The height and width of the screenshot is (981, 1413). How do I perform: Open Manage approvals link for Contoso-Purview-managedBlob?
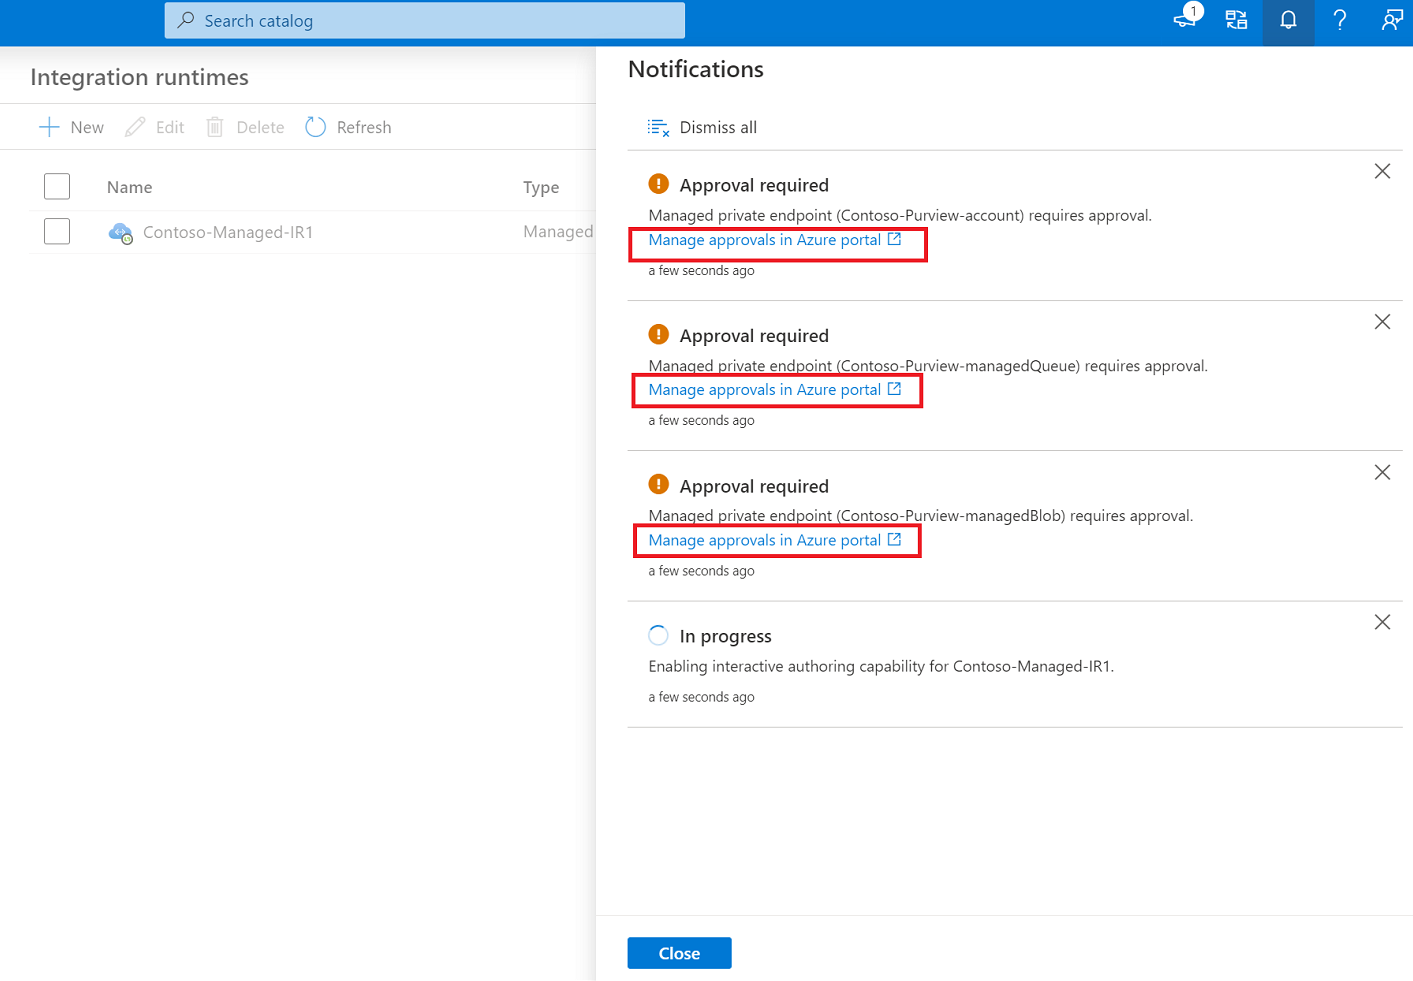775,540
